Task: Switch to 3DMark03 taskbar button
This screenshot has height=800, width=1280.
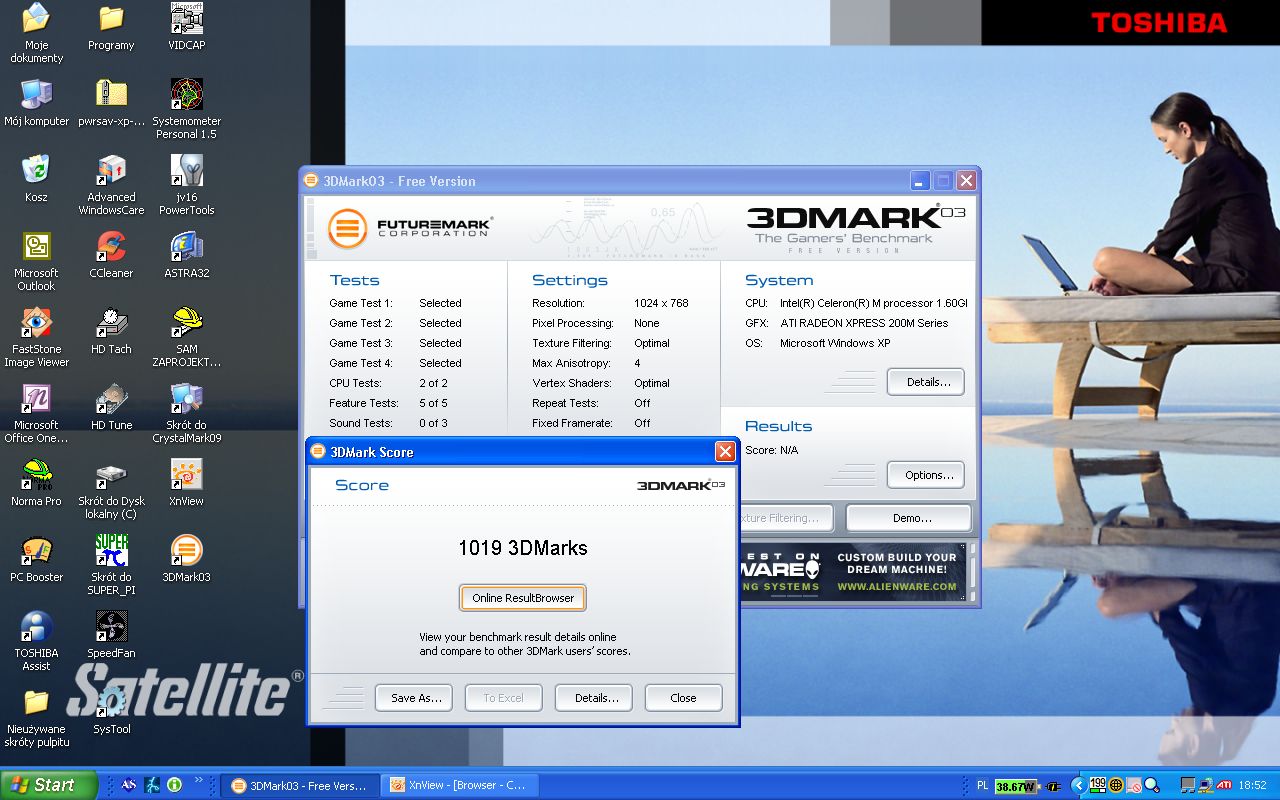Action: [x=300, y=785]
